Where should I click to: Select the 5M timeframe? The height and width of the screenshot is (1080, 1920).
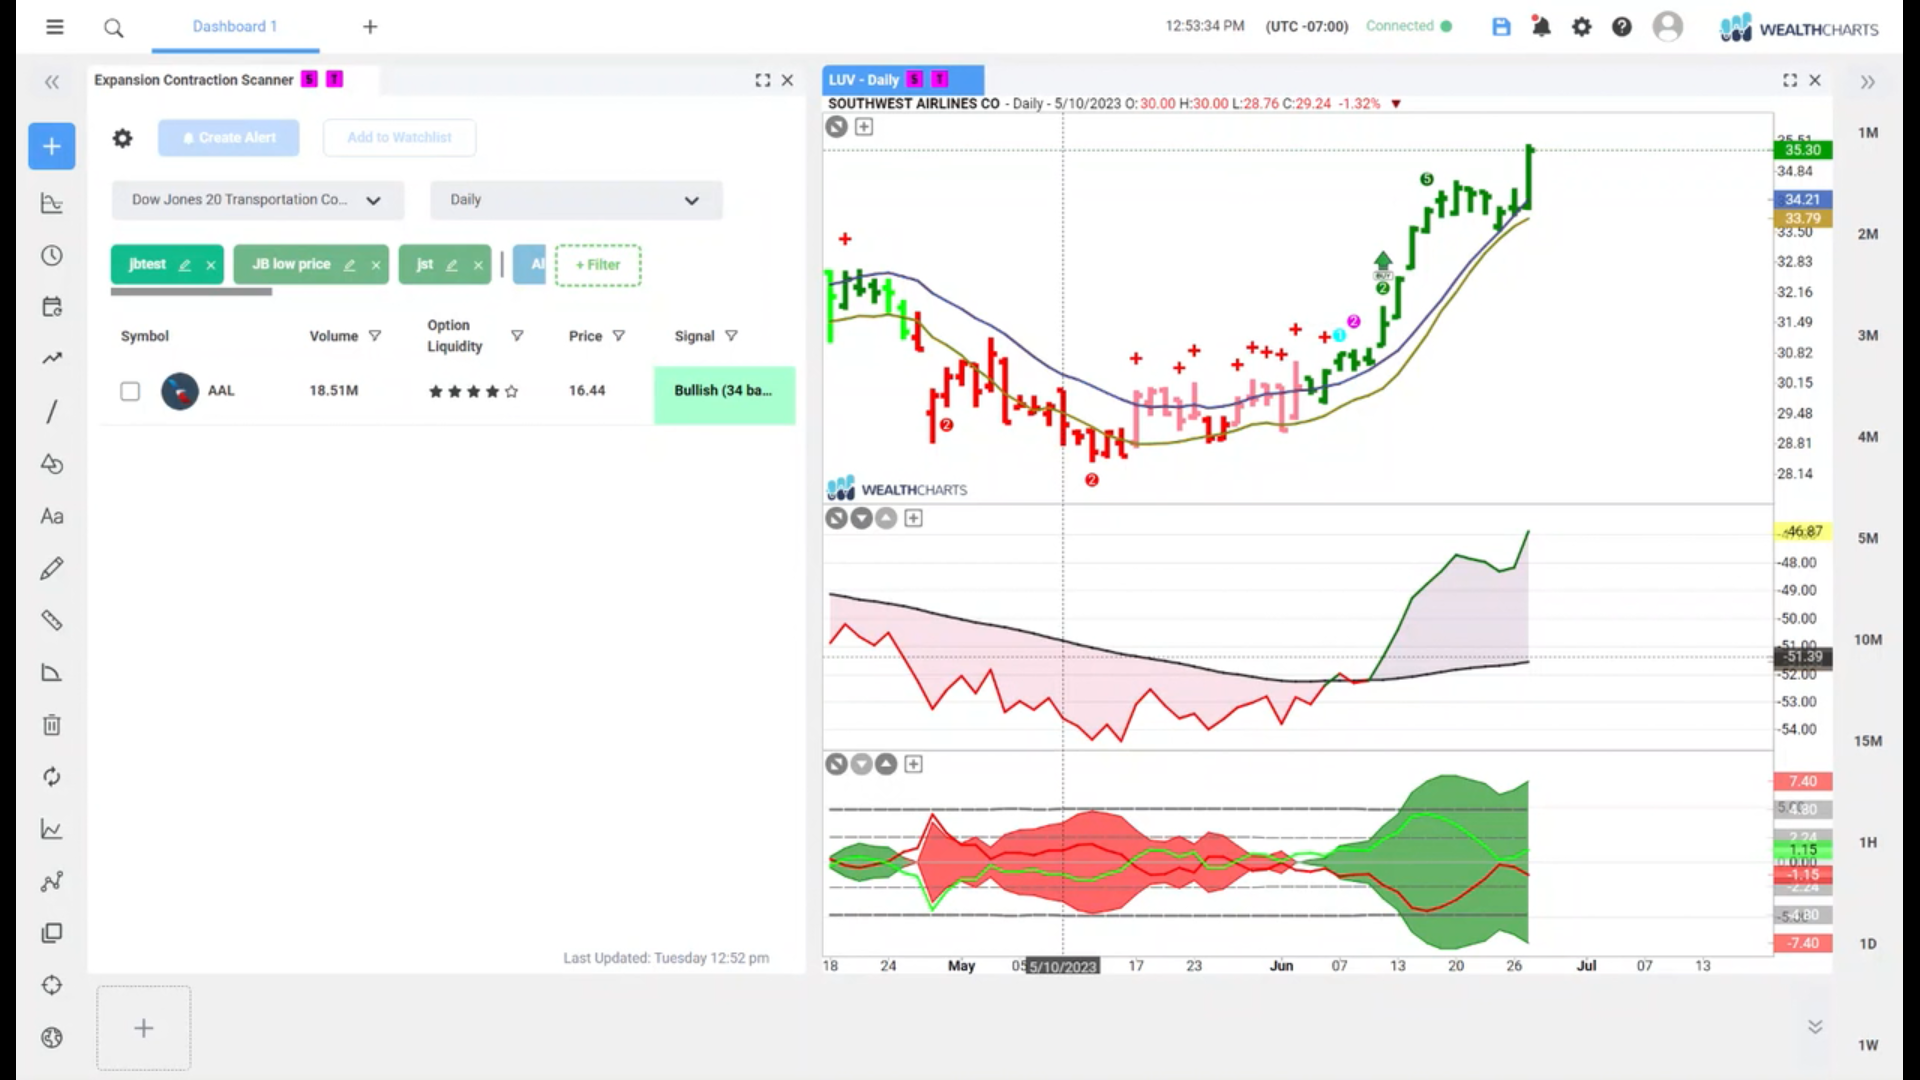pos(1868,538)
